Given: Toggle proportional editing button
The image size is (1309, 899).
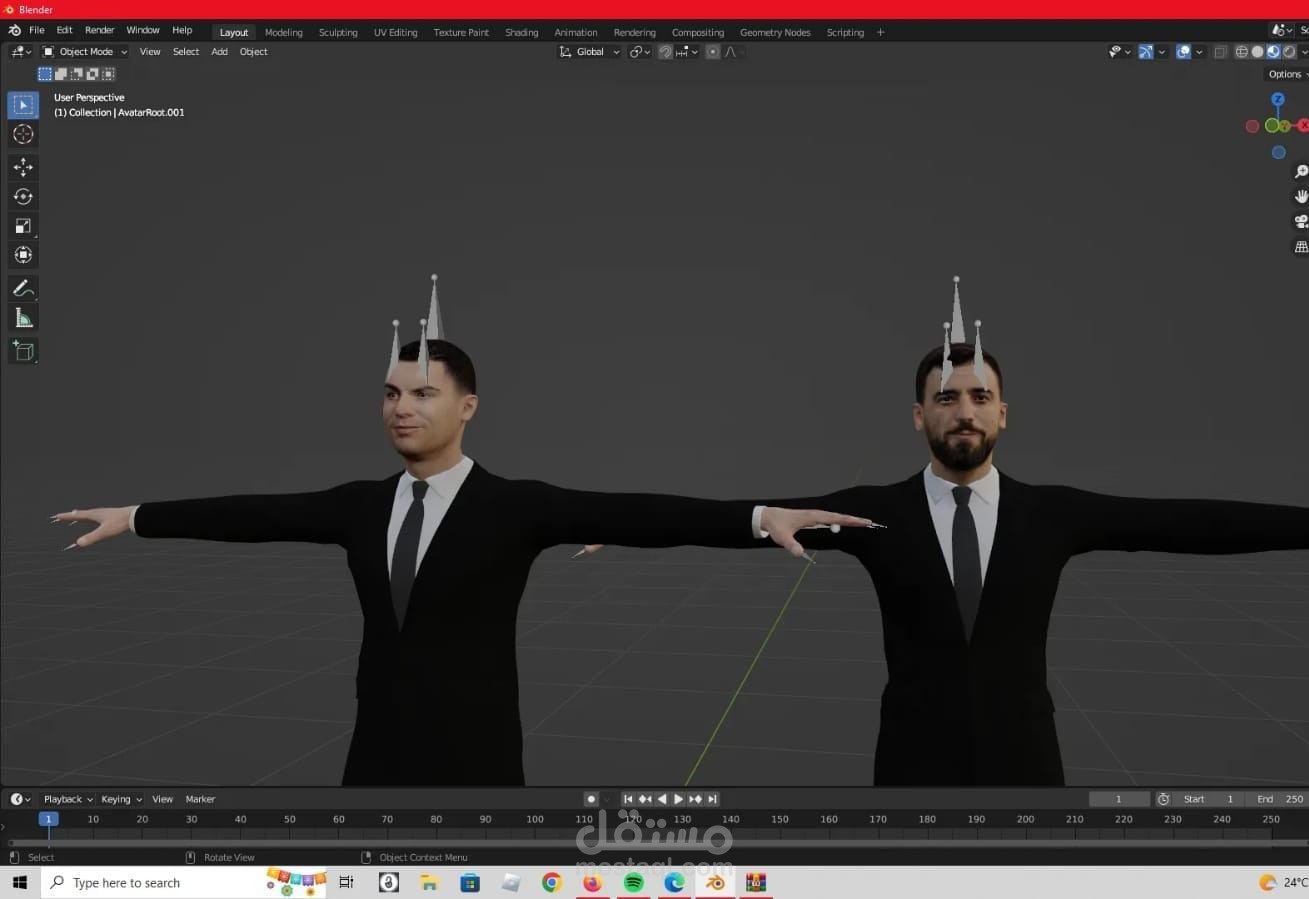Looking at the screenshot, I should pos(712,52).
